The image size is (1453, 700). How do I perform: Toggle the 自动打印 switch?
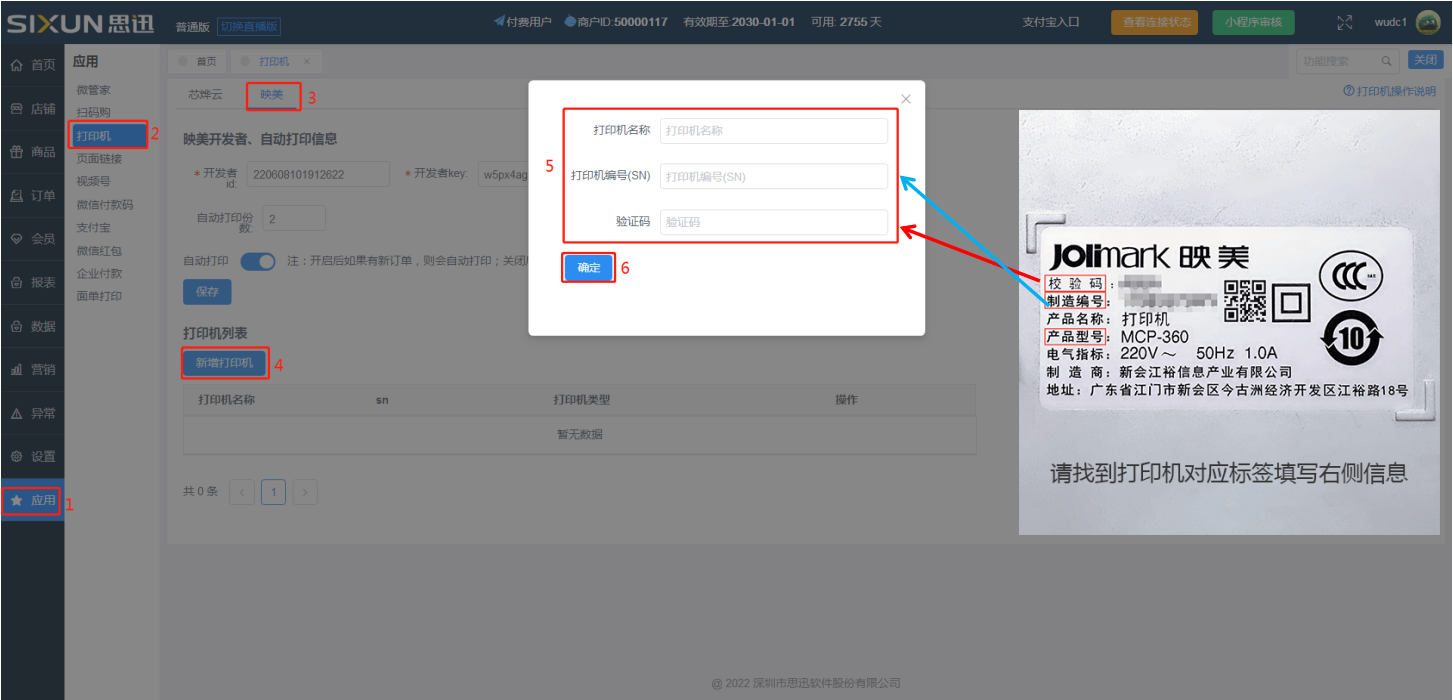pyautogui.click(x=258, y=261)
